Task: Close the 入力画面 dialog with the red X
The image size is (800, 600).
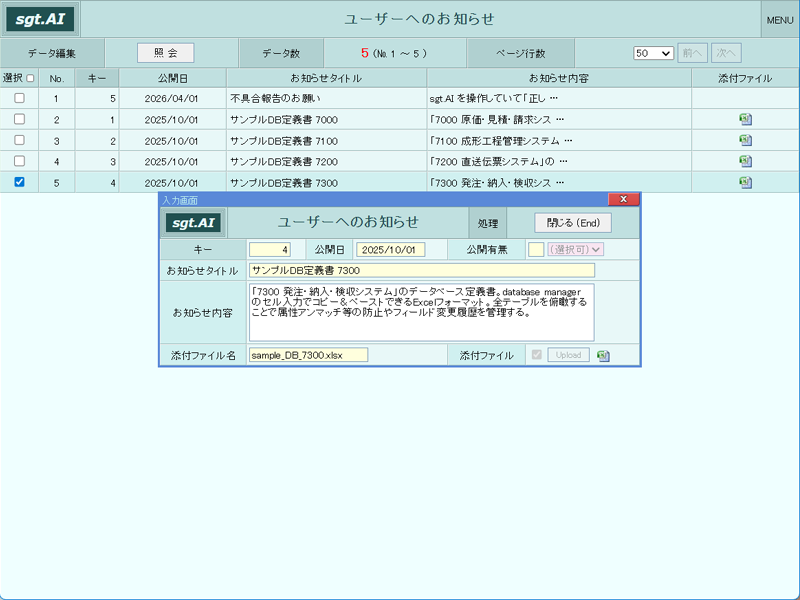Action: point(623,199)
